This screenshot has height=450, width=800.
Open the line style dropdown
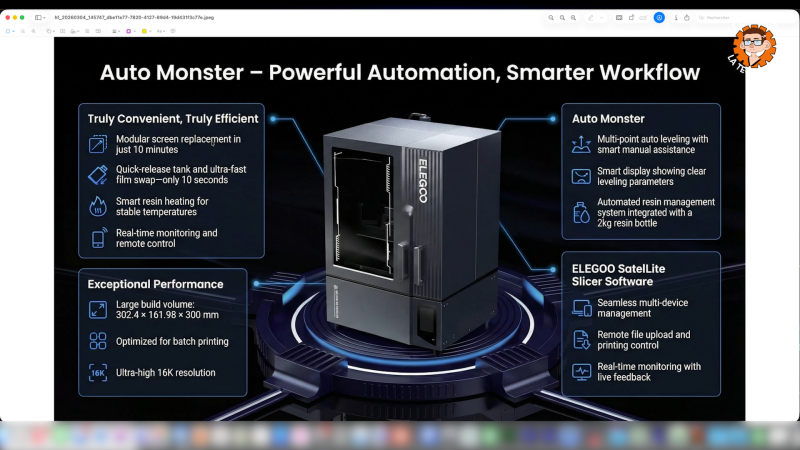pyautogui.click(x=115, y=31)
